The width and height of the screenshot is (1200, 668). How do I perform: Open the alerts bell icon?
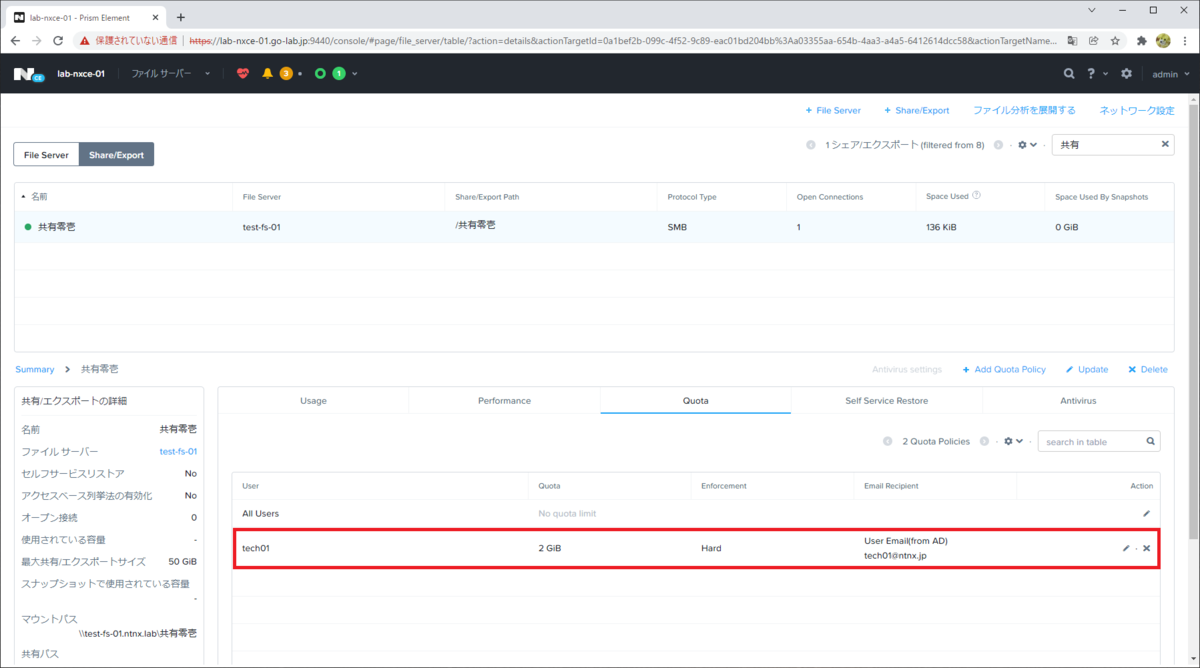click(x=267, y=73)
